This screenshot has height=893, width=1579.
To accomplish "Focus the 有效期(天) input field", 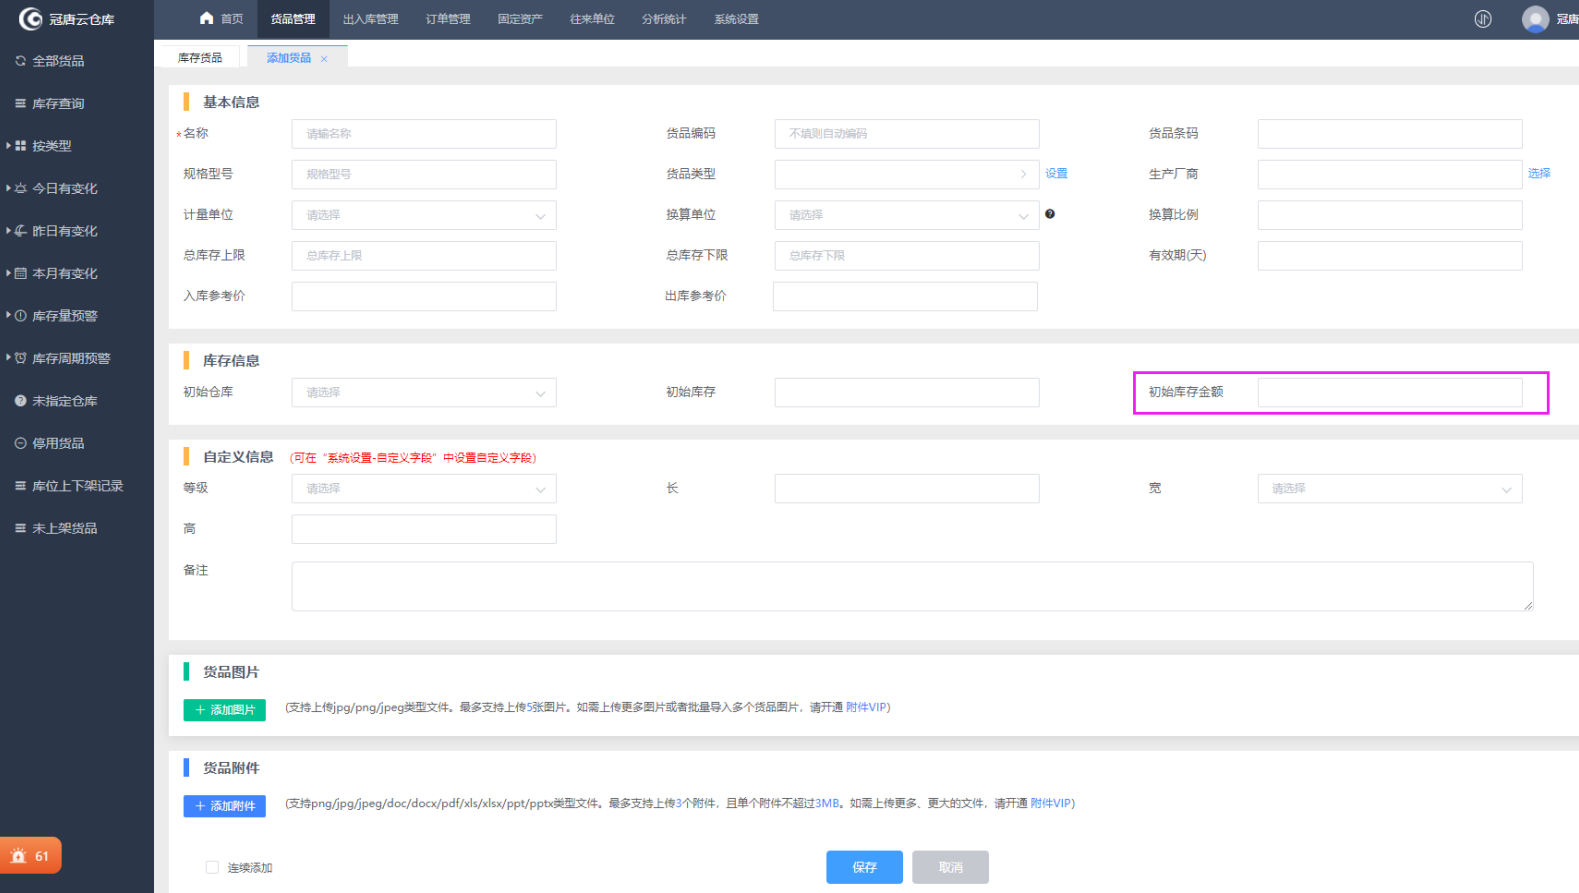I will (x=1390, y=256).
